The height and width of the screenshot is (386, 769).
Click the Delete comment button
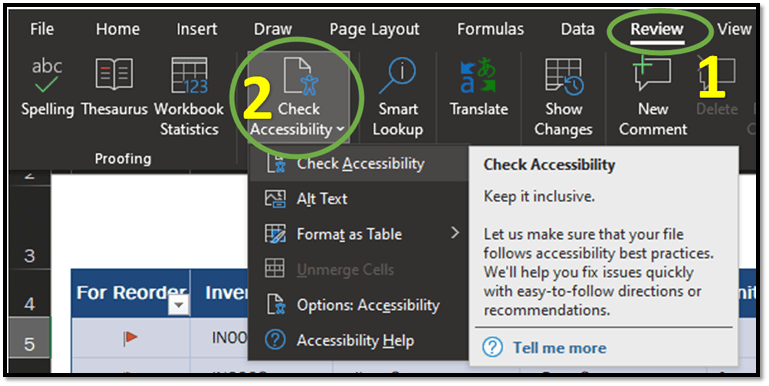[717, 88]
